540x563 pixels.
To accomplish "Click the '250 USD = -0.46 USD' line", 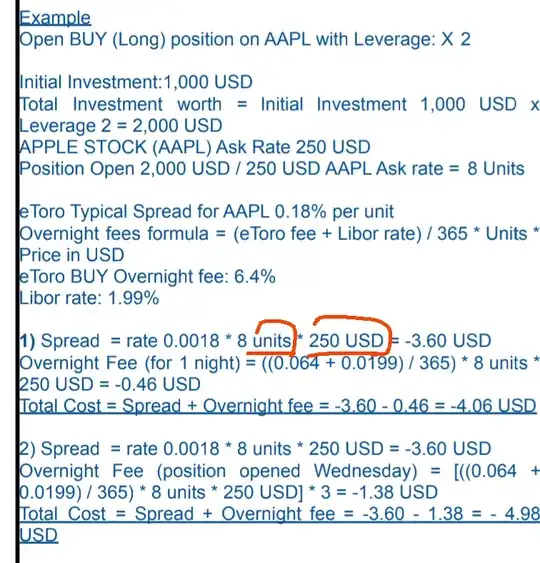I will pyautogui.click(x=110, y=385).
